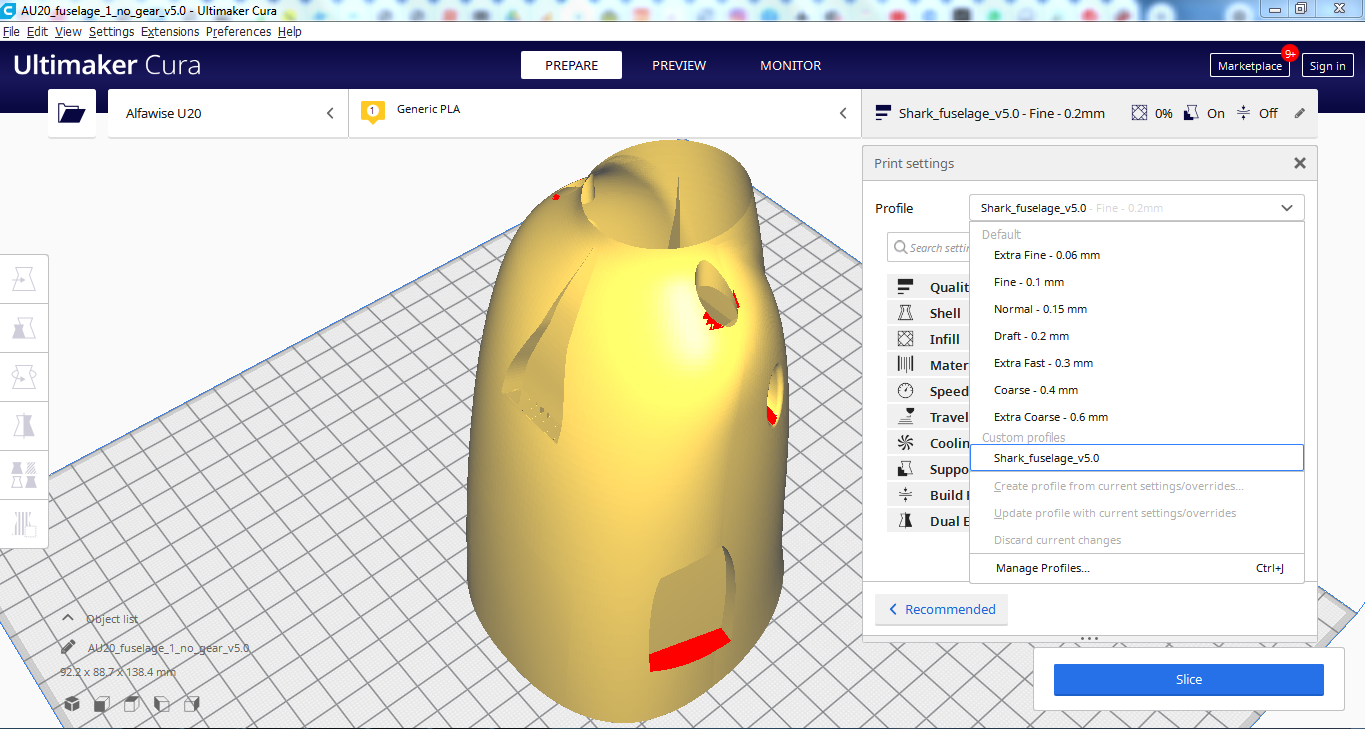Click the Open File folder icon
1365x729 pixels.
coord(72,113)
